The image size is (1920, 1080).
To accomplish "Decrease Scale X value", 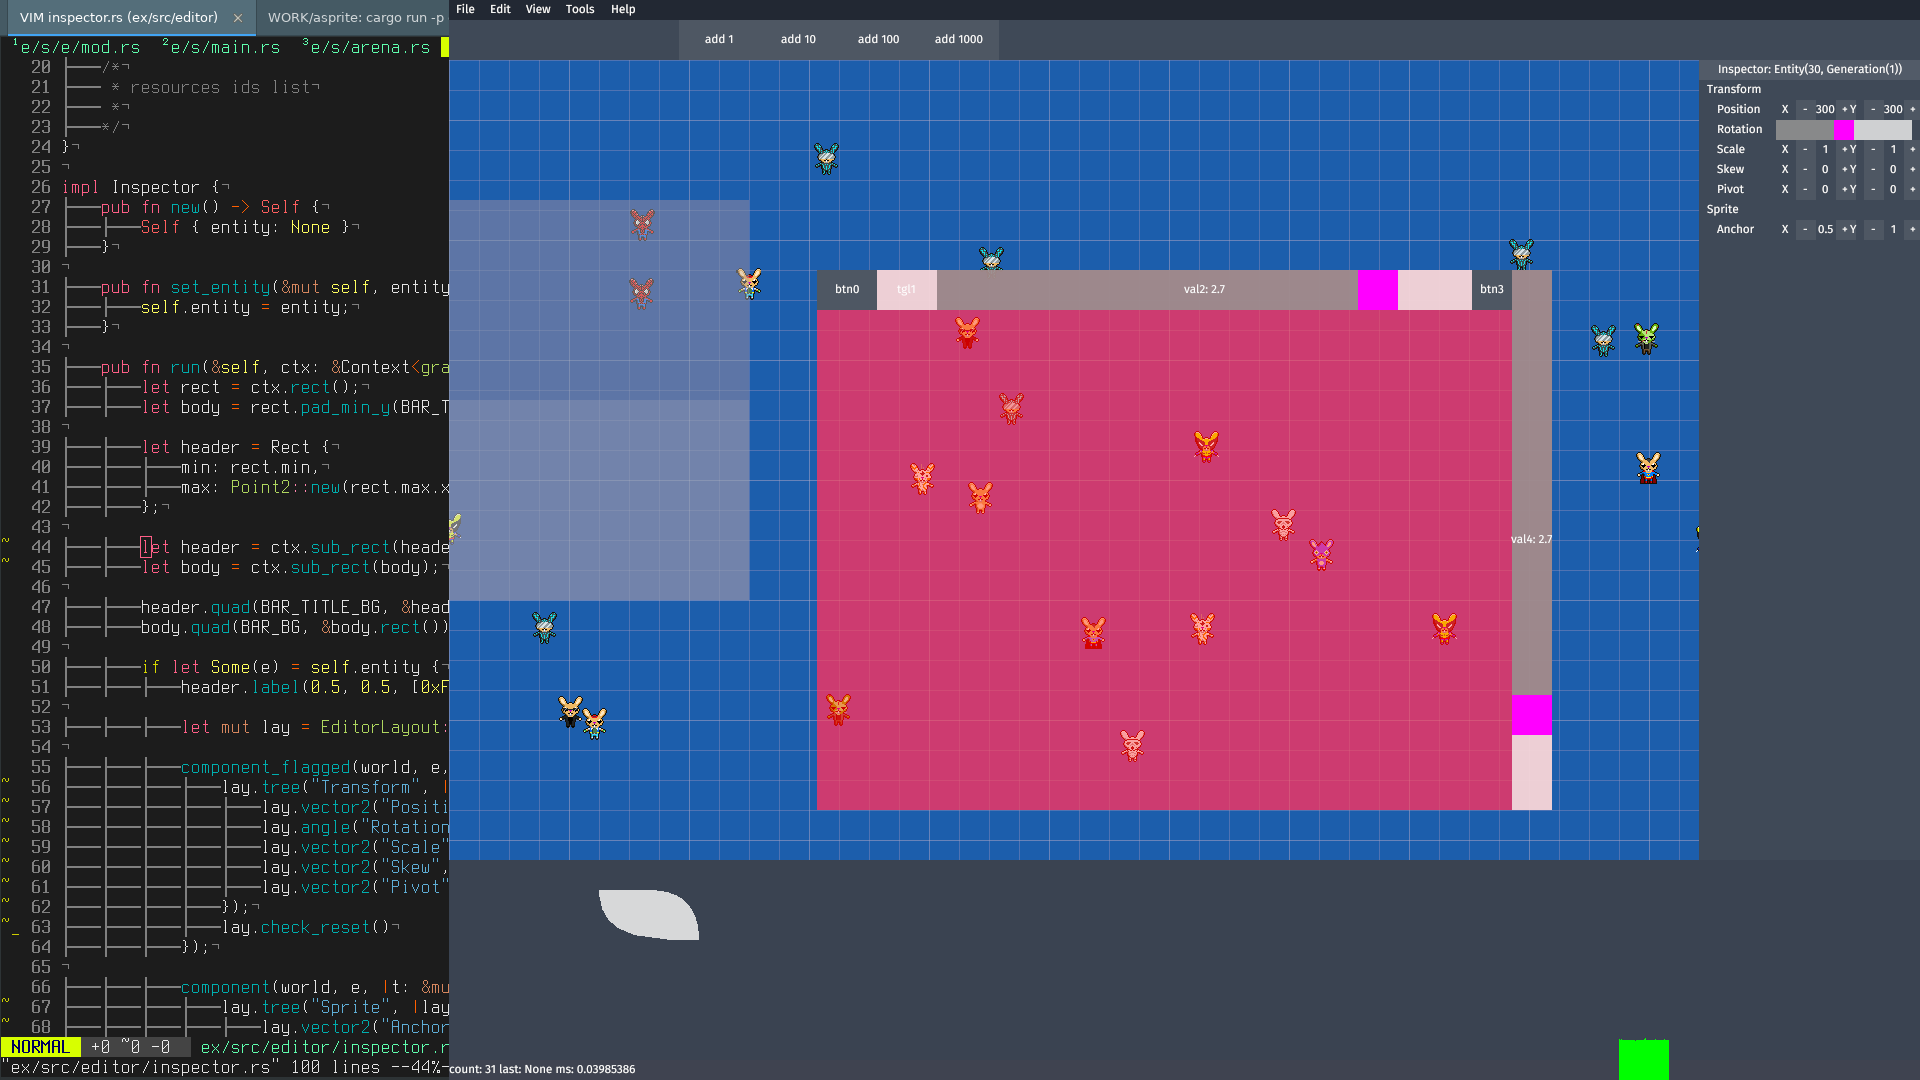I will tap(1805, 149).
